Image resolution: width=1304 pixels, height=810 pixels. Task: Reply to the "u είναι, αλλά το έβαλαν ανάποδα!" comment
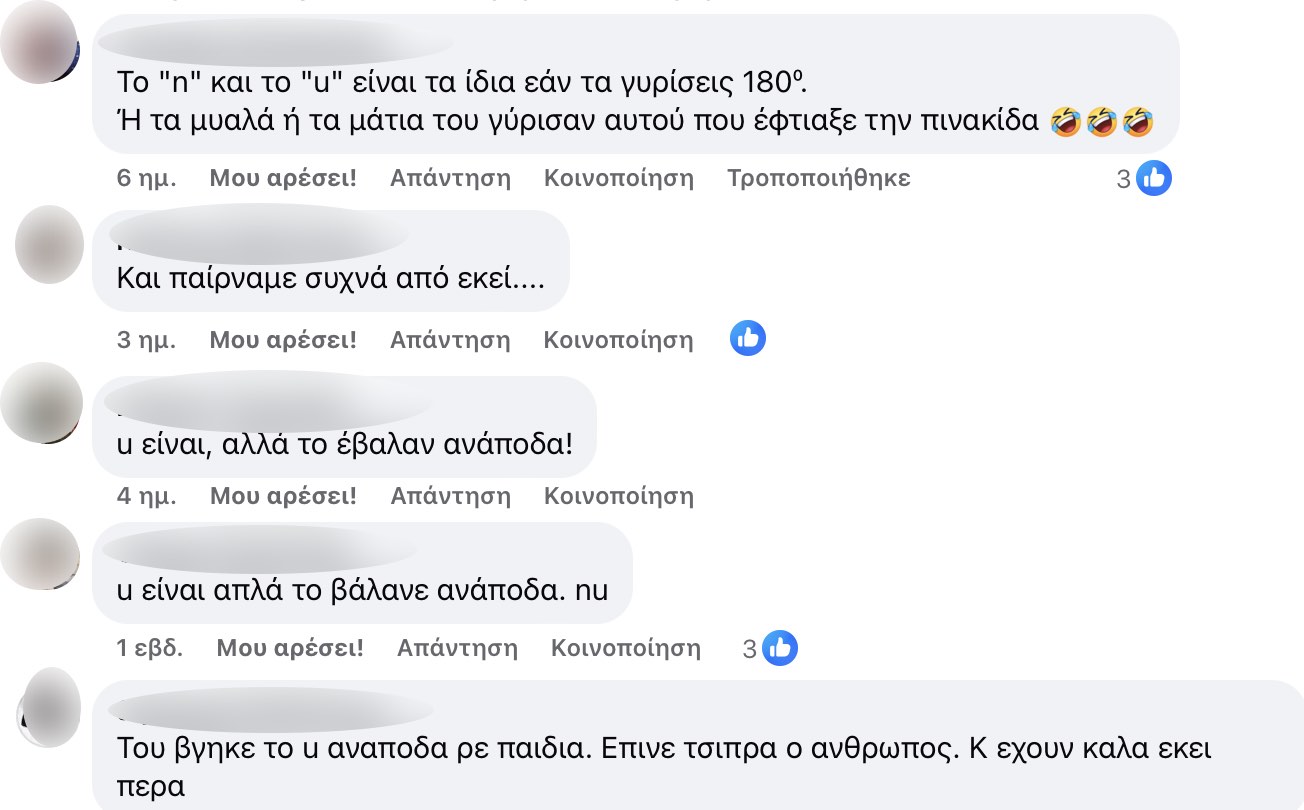point(450,496)
